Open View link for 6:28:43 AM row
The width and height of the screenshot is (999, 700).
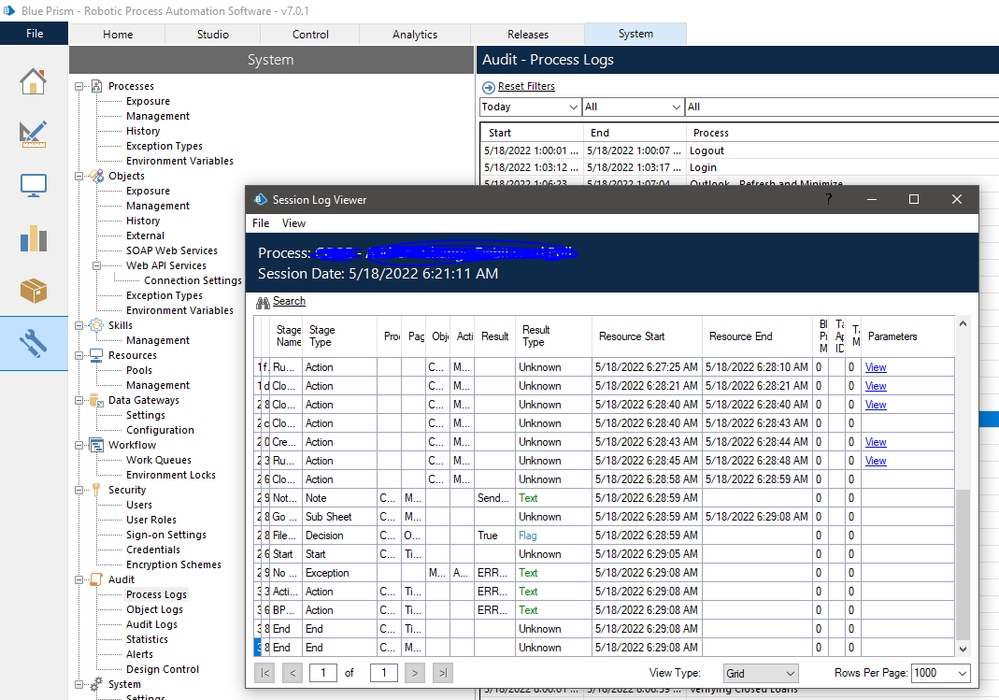pyautogui.click(x=875, y=442)
